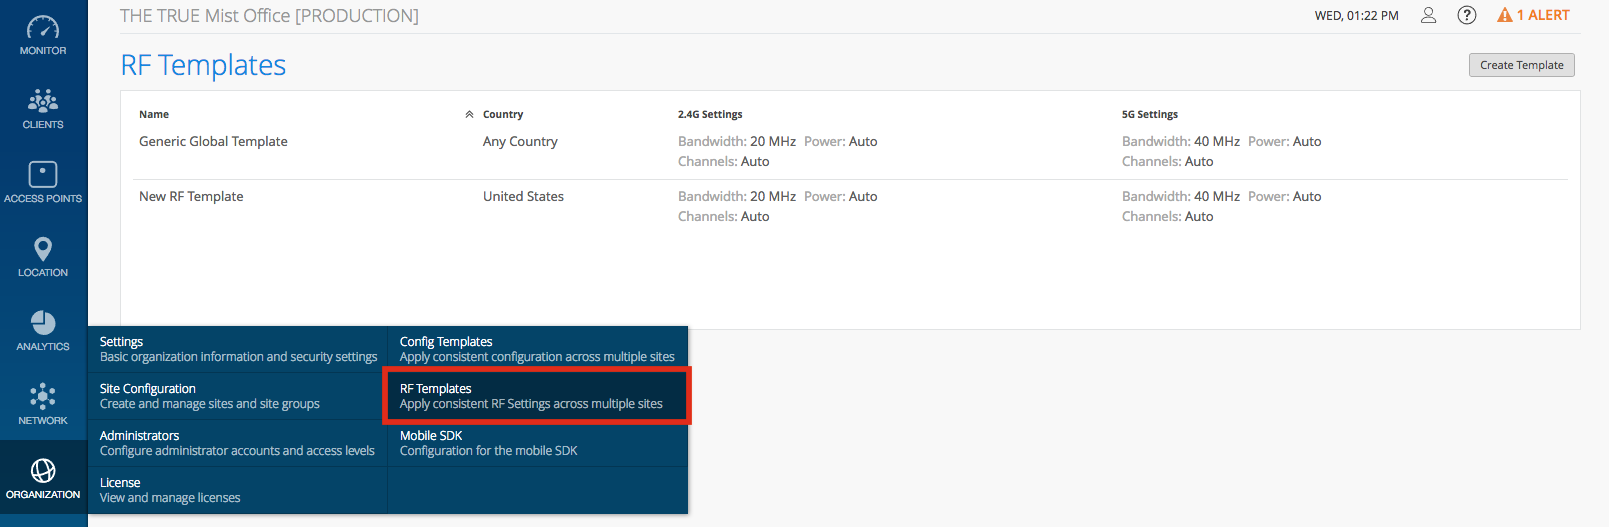The width and height of the screenshot is (1609, 527).
Task: Click the Create Template button
Action: pyautogui.click(x=1521, y=65)
